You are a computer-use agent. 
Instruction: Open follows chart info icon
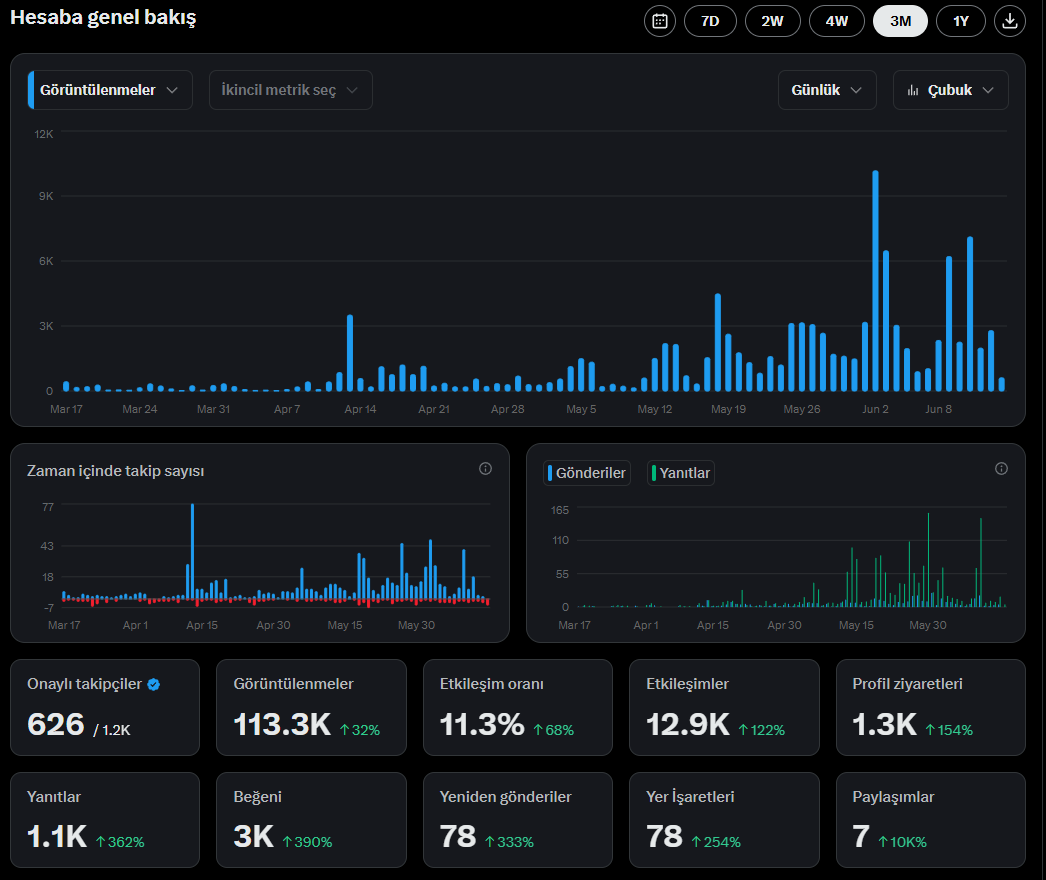point(485,468)
